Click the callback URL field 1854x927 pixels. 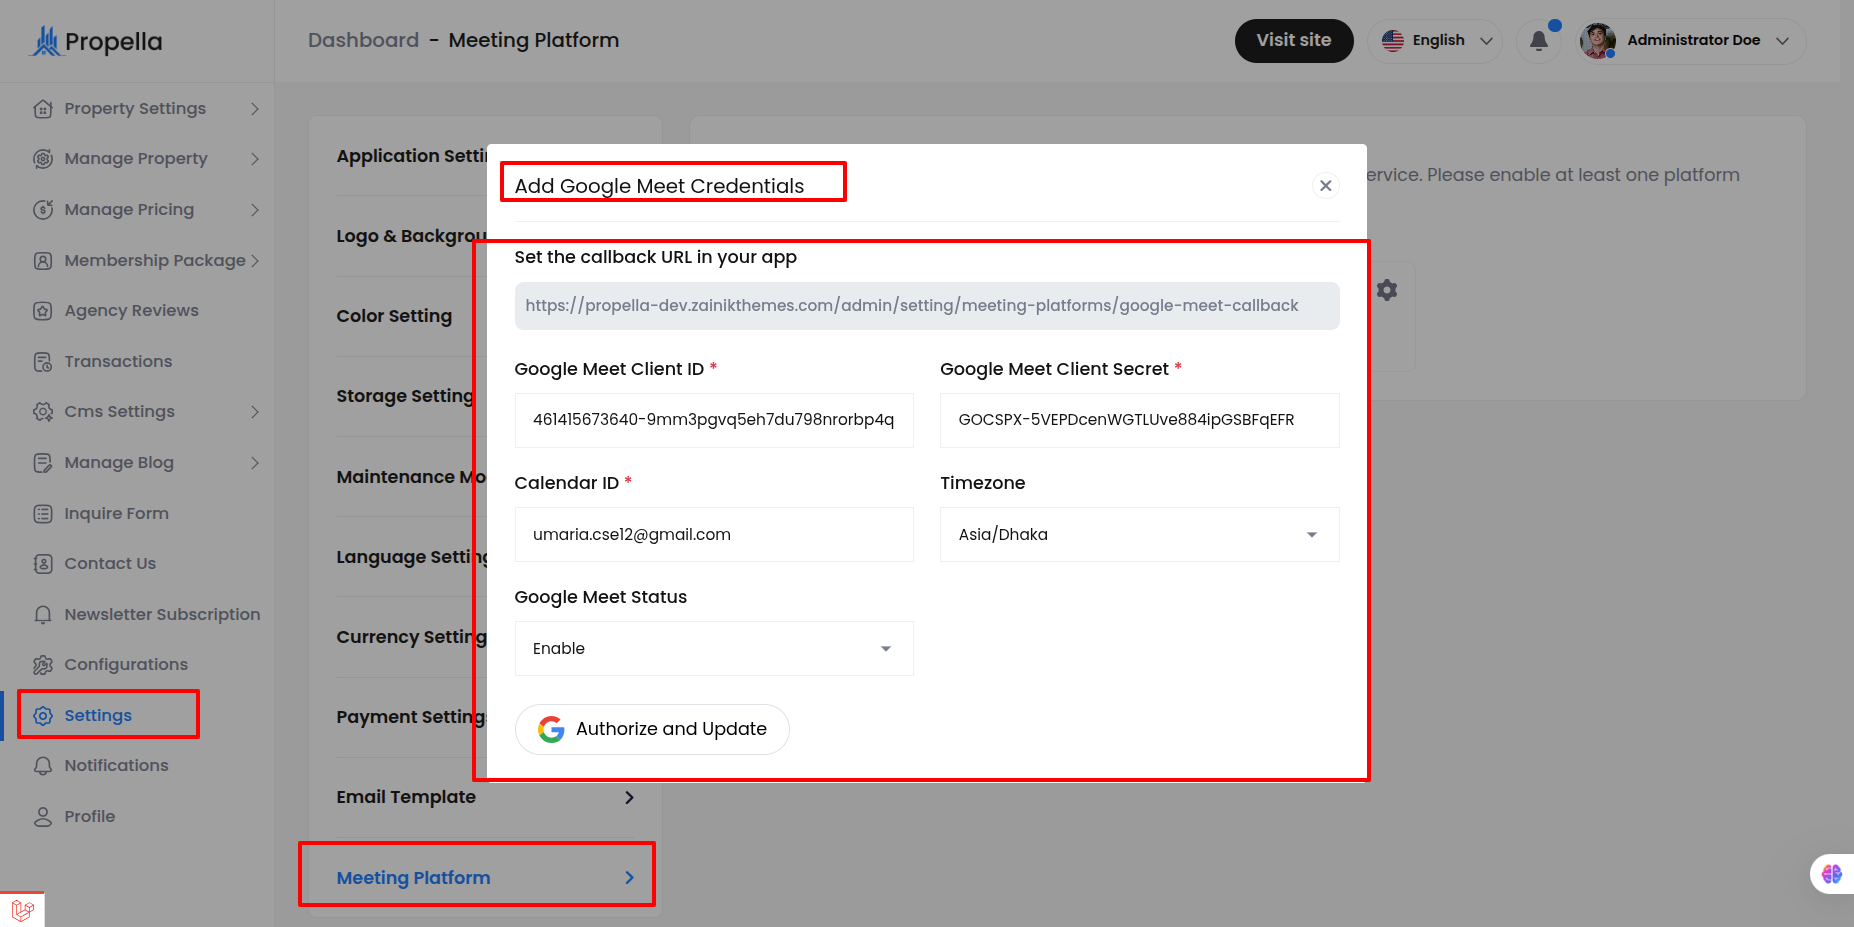click(x=927, y=306)
